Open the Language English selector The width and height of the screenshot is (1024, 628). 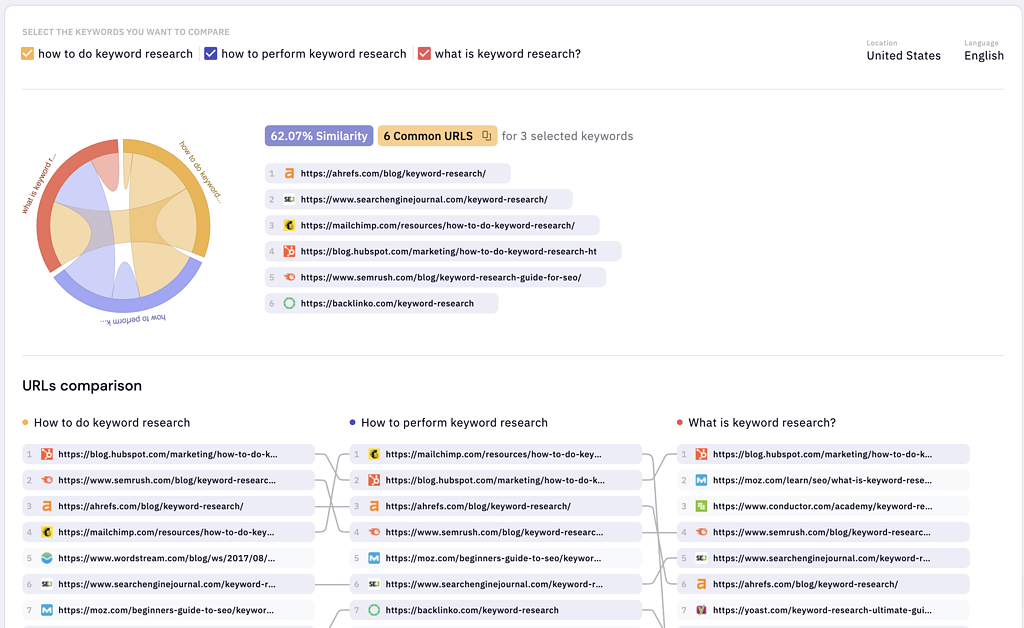984,51
